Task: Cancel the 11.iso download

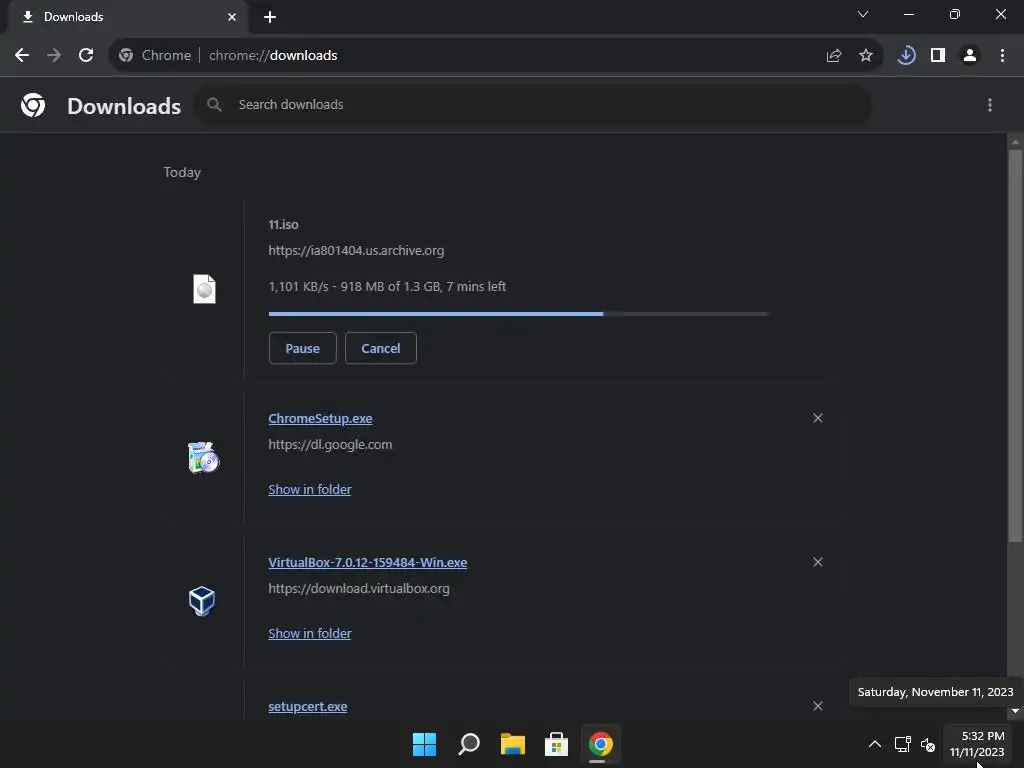Action: [x=381, y=348]
